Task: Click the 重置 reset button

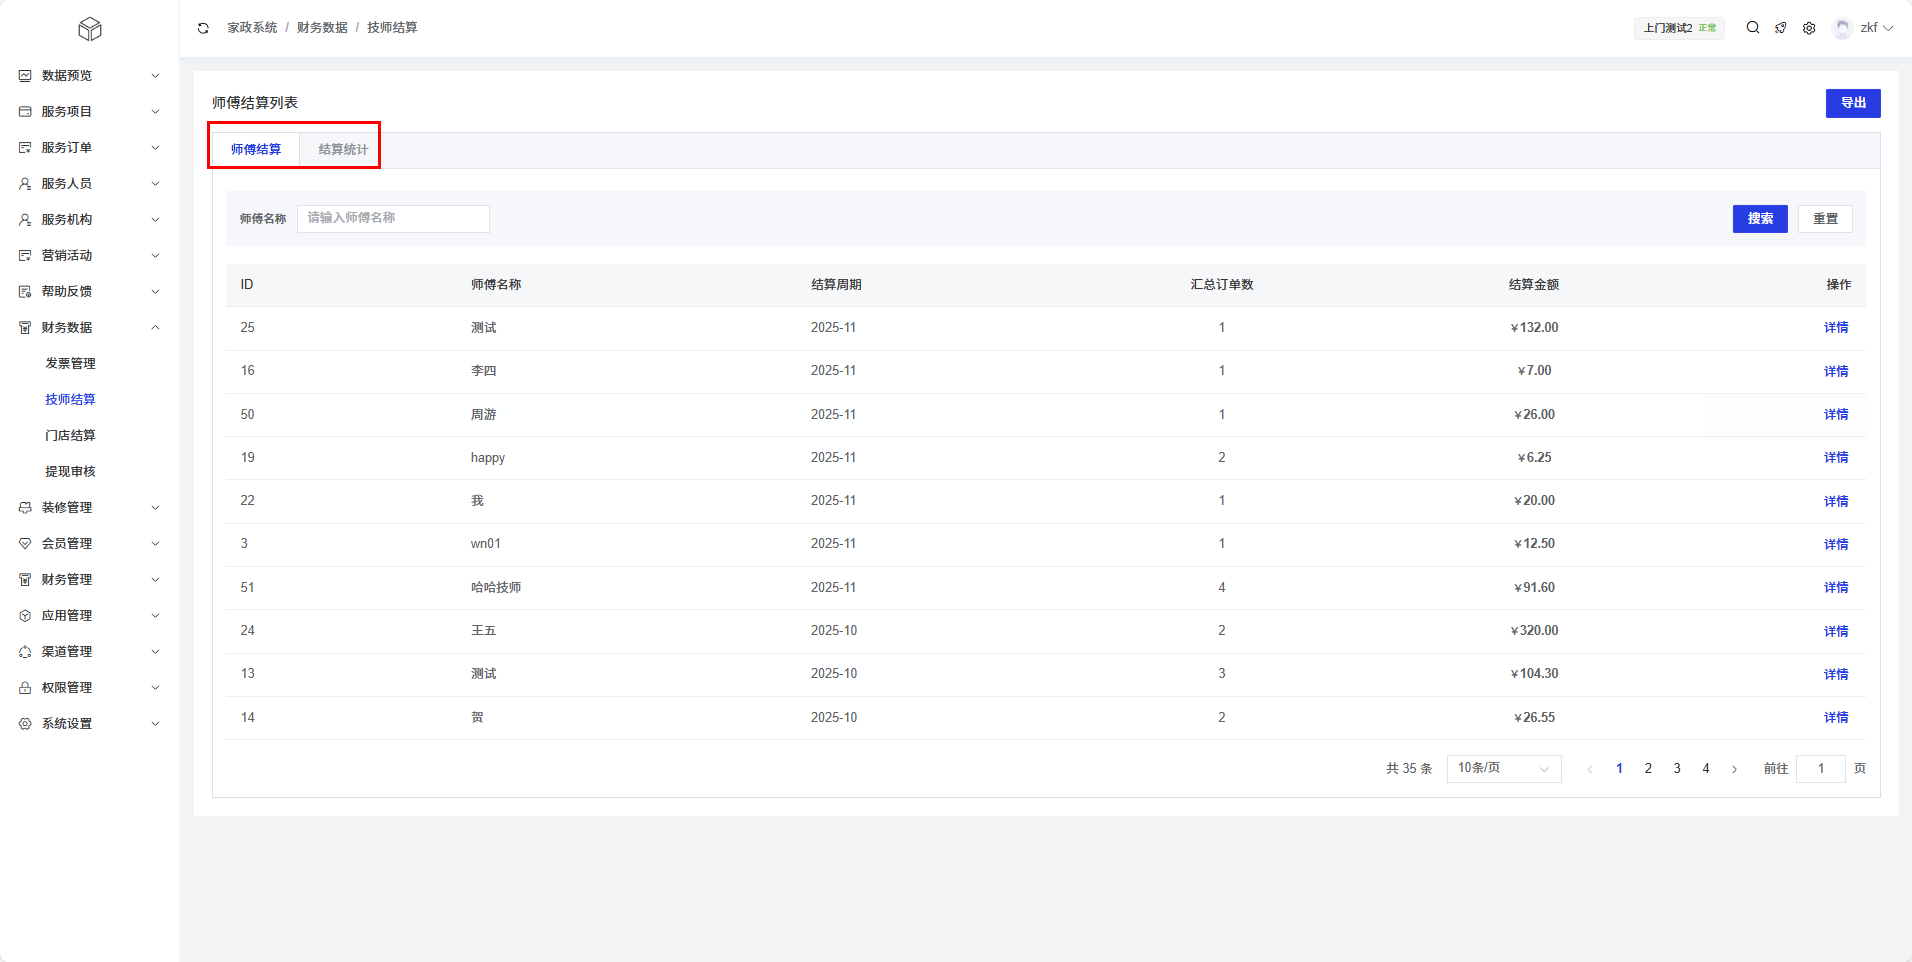Action: coord(1825,219)
